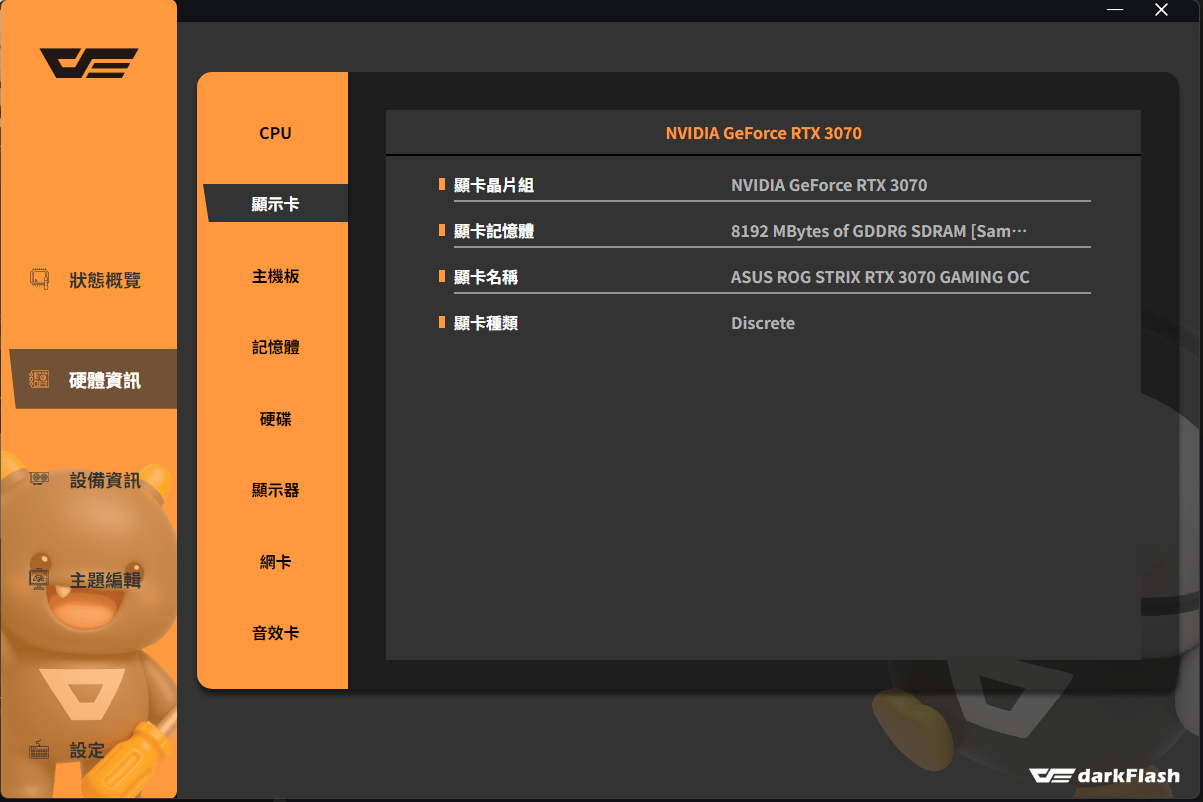1203x802 pixels.
Task: Click the 設備資訊 device icon
Action: click(x=39, y=480)
